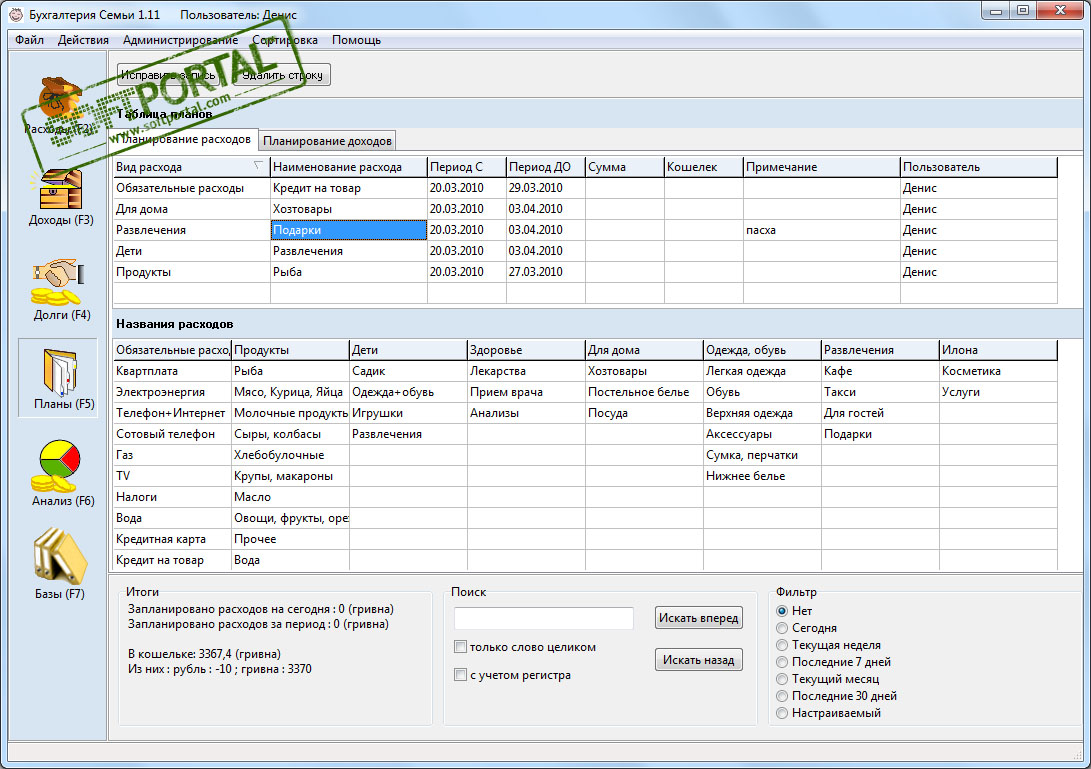Select Постельное белье under Для дома

point(644,392)
